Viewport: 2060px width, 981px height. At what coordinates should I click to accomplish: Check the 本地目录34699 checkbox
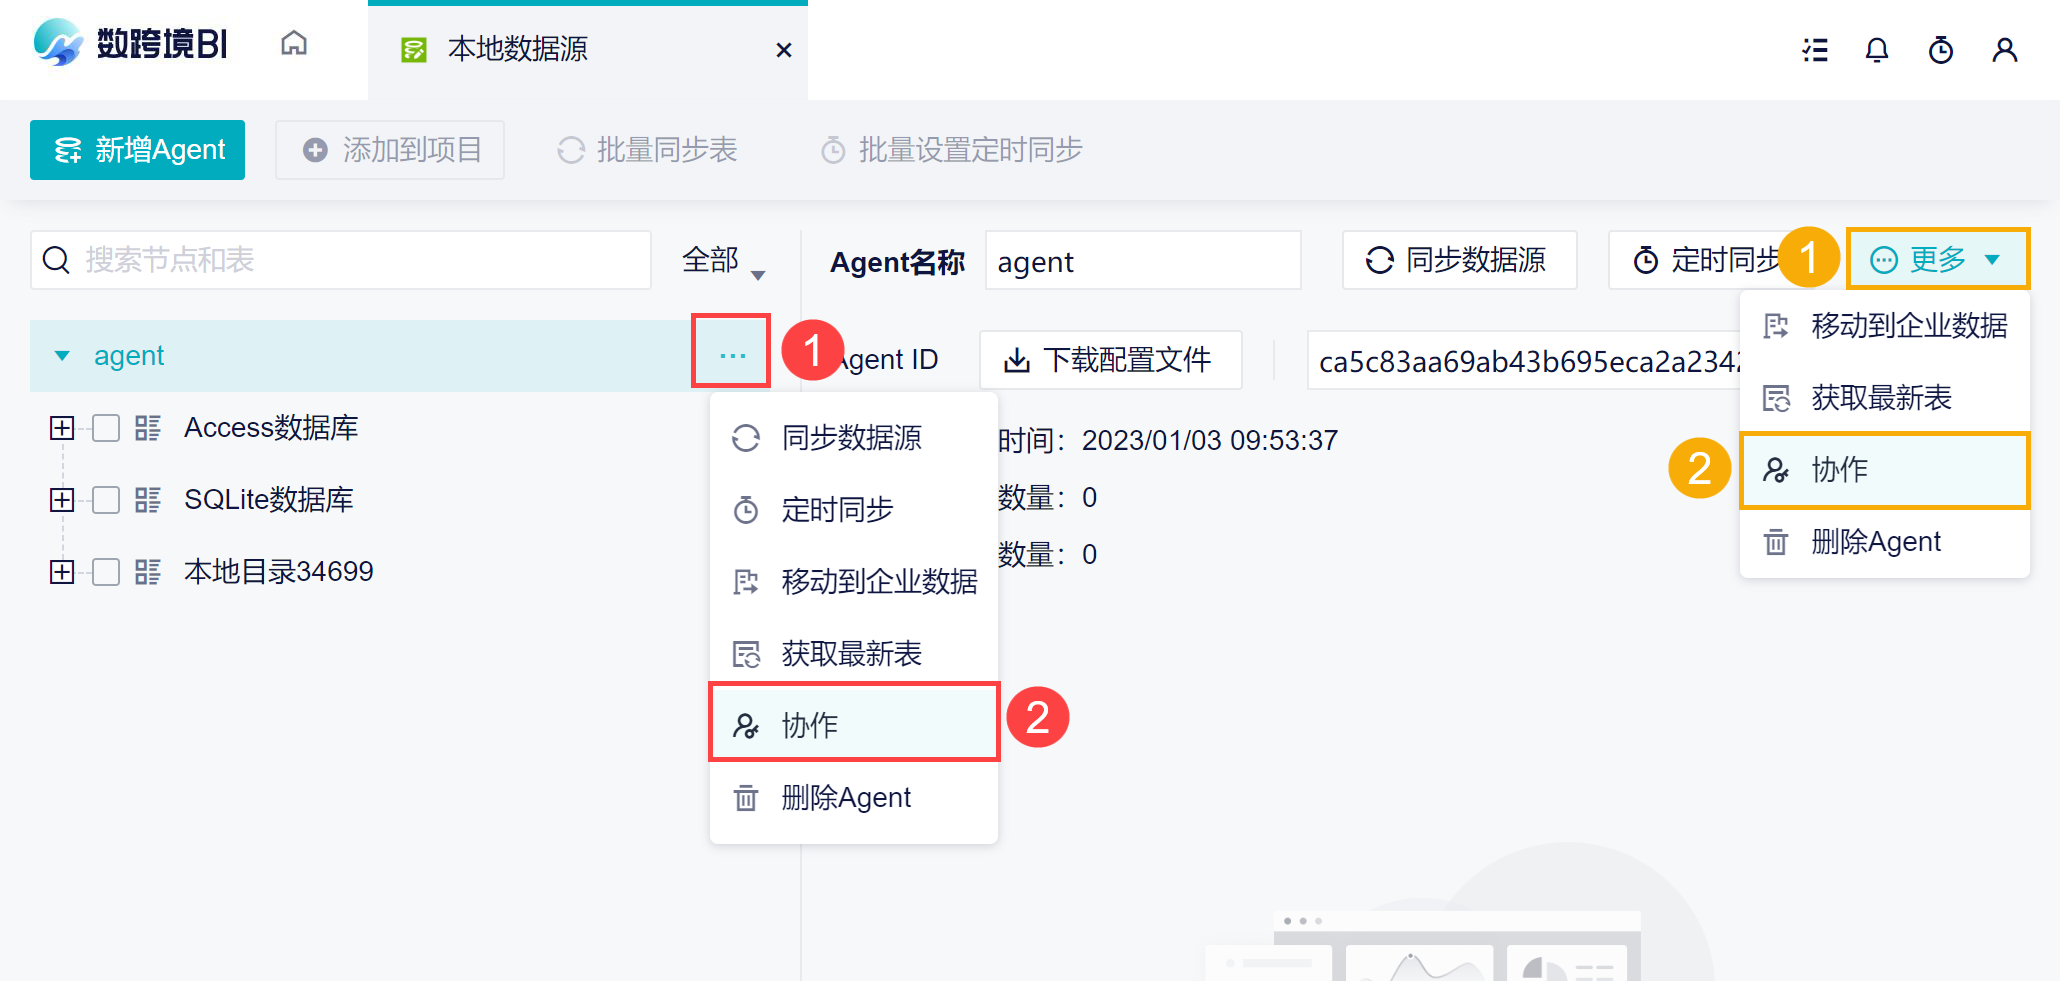[x=106, y=572]
